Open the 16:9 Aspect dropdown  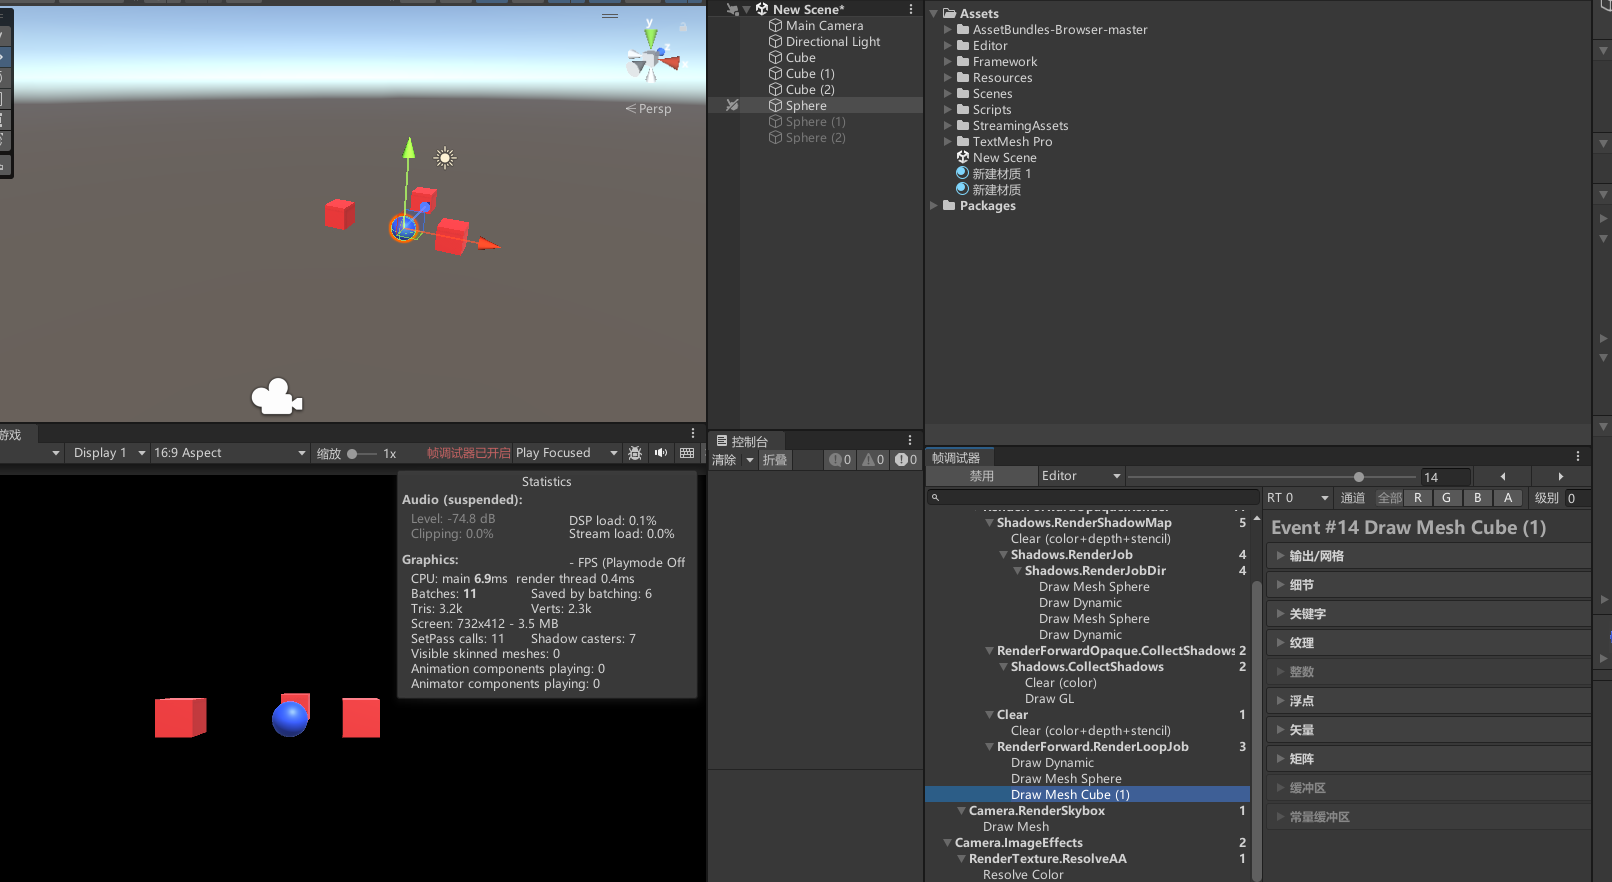coord(229,453)
